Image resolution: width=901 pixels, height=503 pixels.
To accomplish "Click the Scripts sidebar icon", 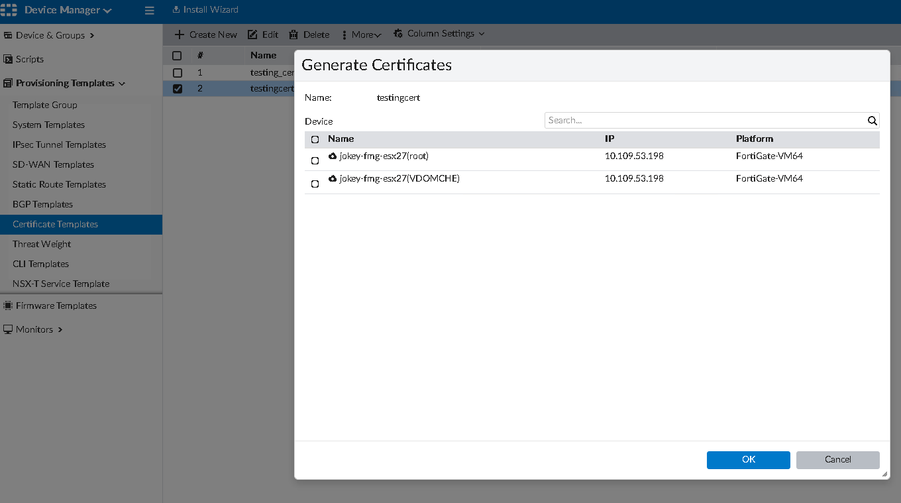I will [8, 59].
